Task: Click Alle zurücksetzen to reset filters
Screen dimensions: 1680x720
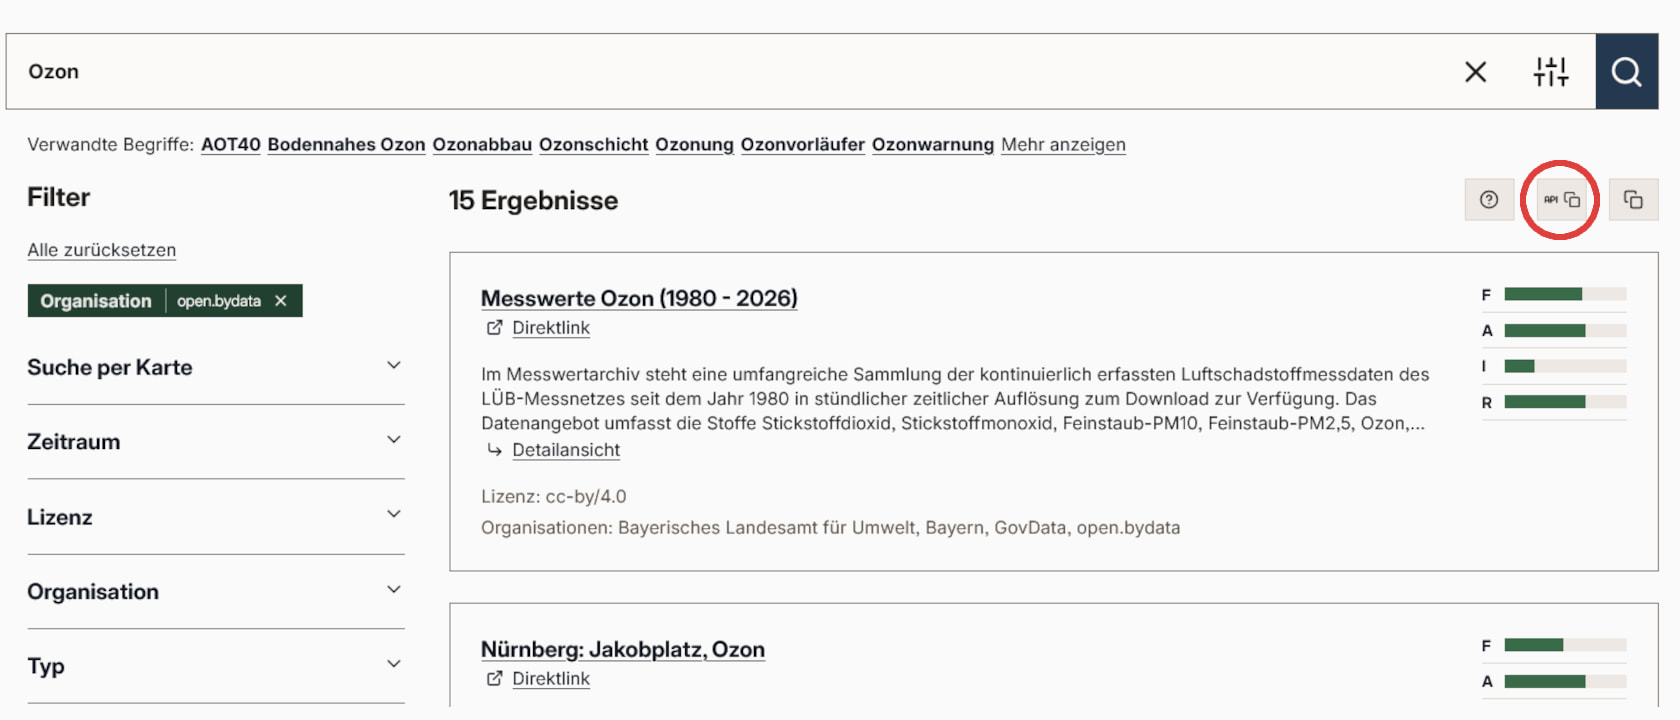Action: (102, 250)
